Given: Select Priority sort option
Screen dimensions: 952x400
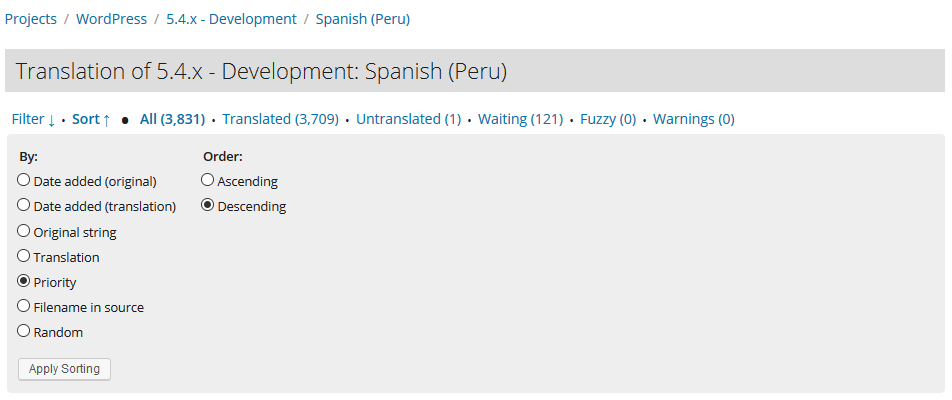Looking at the screenshot, I should tap(24, 282).
